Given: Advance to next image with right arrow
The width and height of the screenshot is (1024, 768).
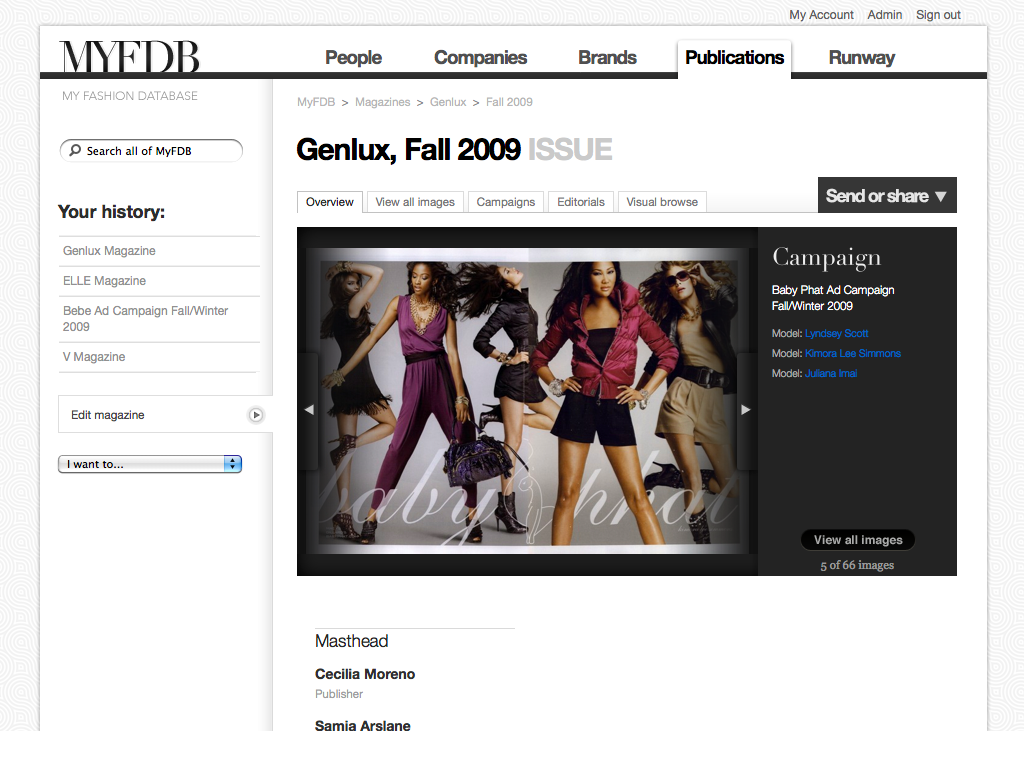Looking at the screenshot, I should click(x=745, y=409).
